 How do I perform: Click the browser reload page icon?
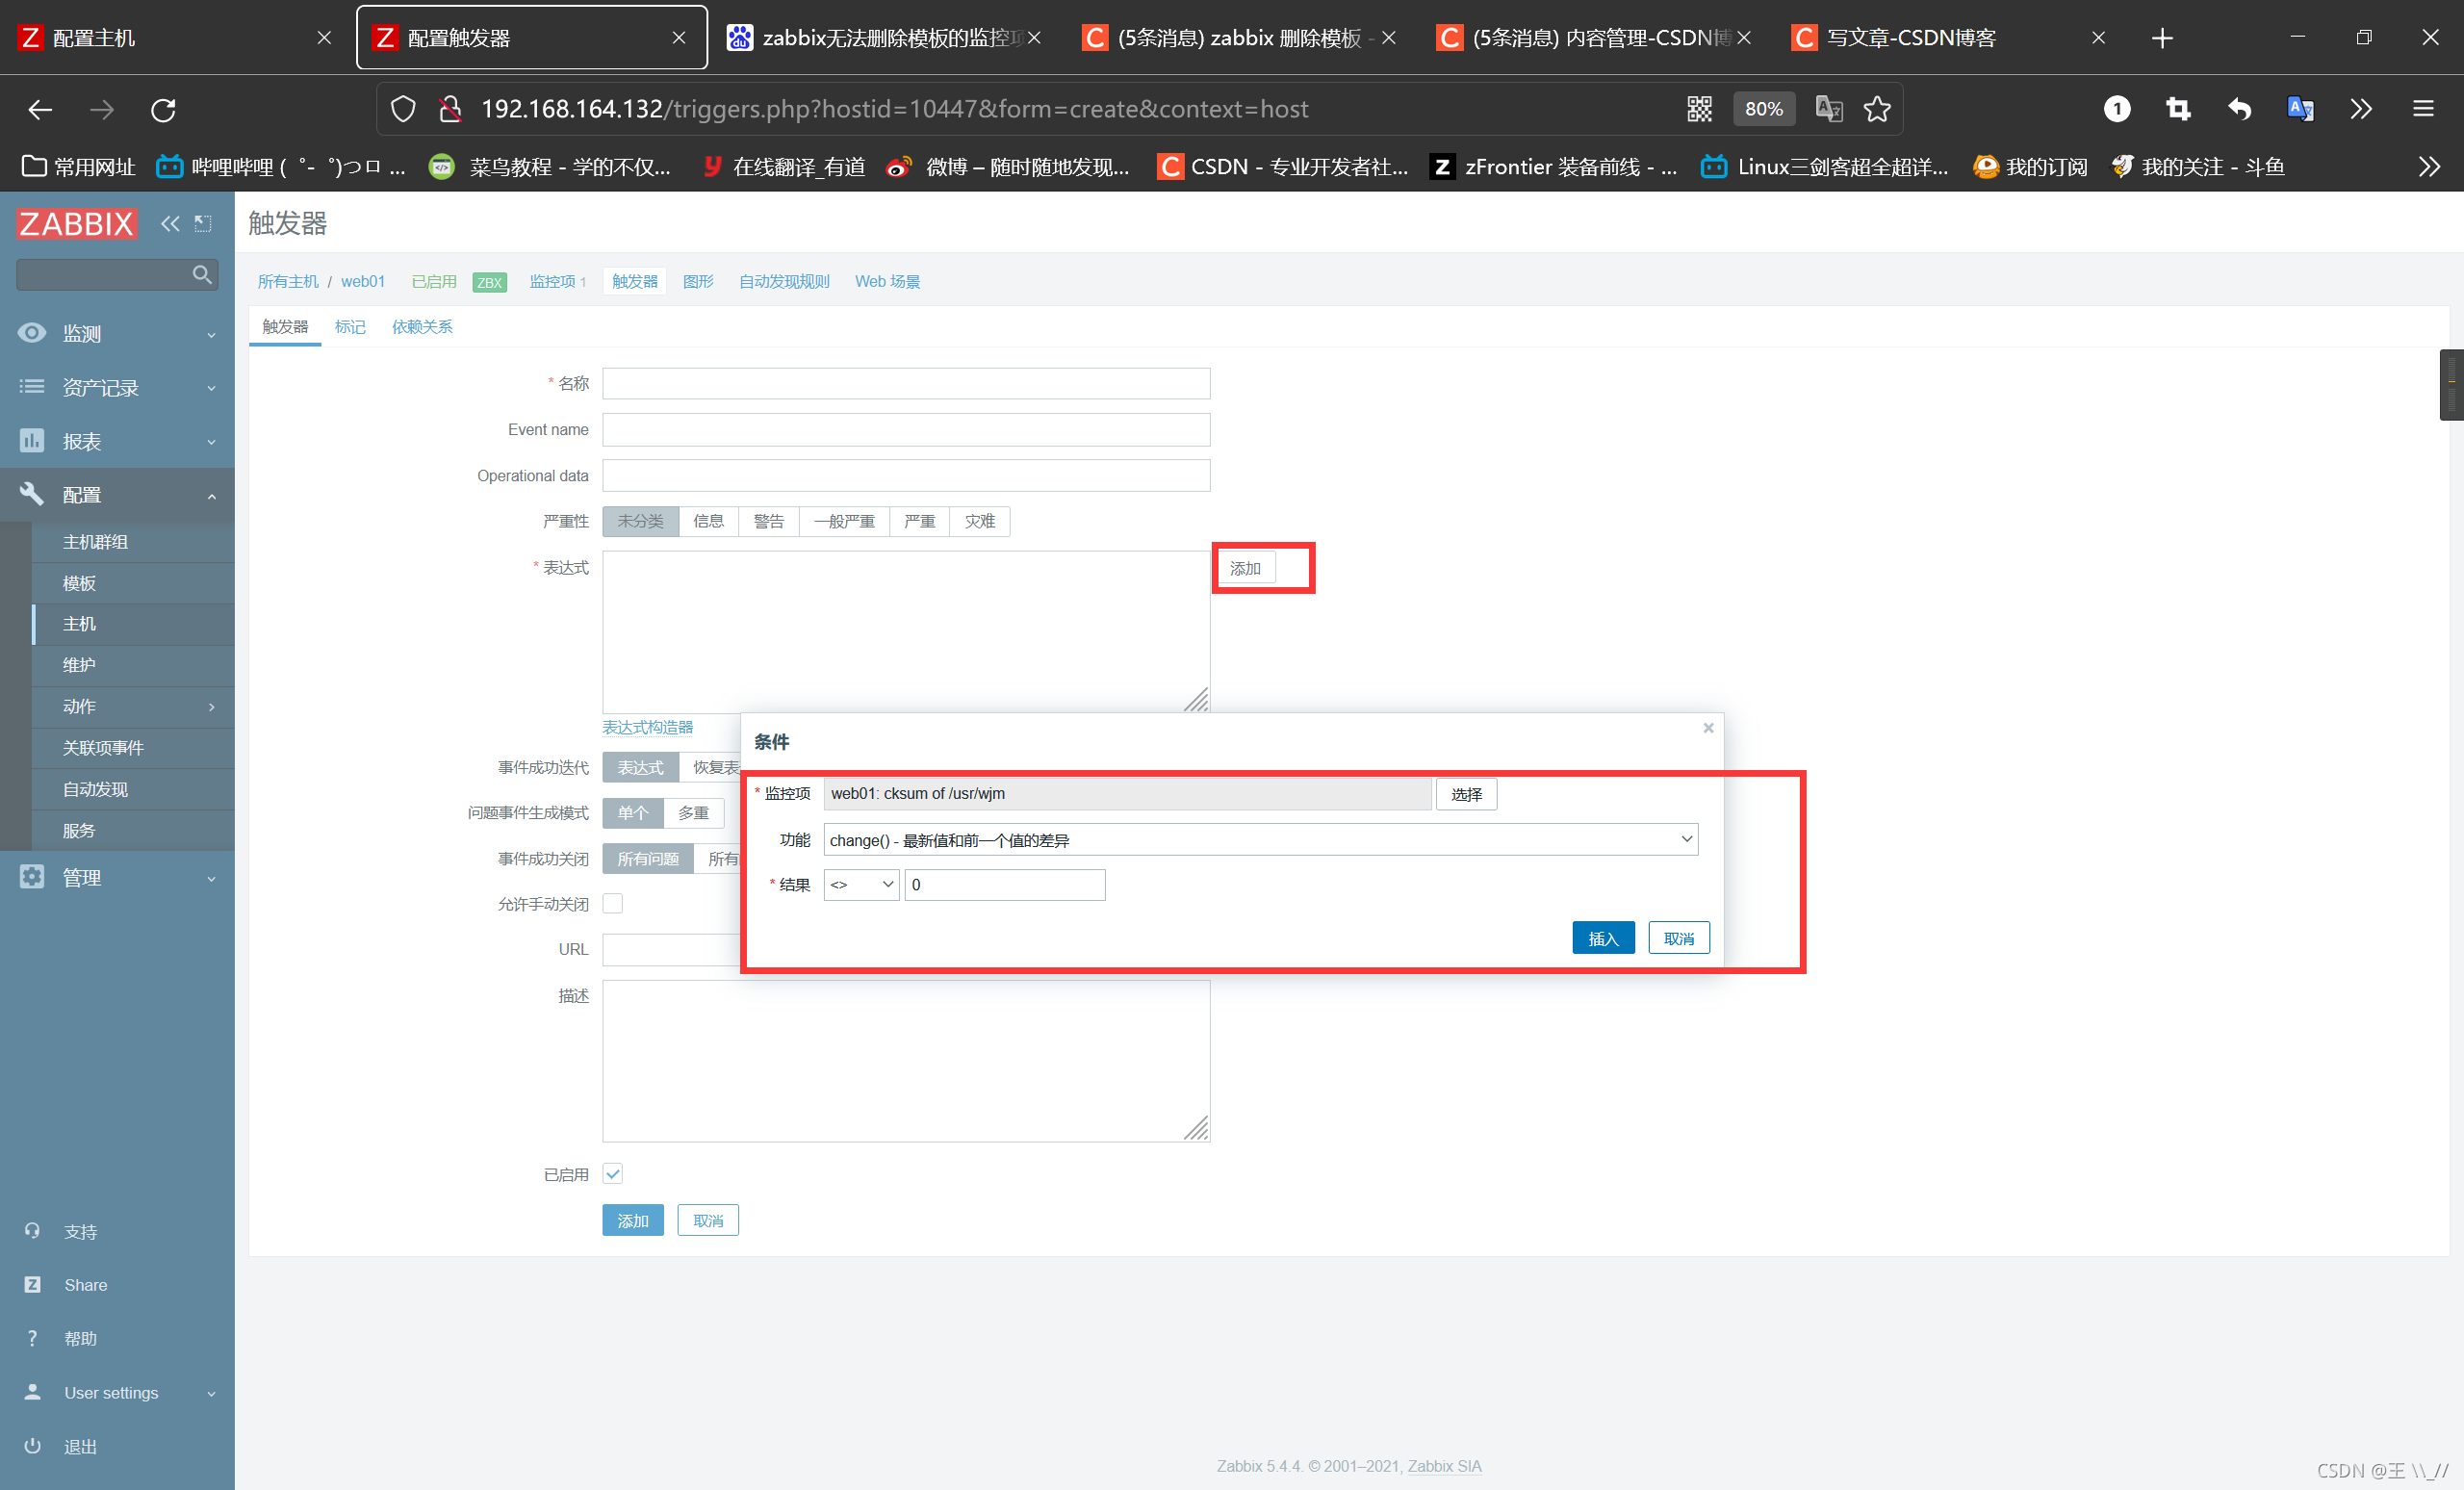[163, 109]
